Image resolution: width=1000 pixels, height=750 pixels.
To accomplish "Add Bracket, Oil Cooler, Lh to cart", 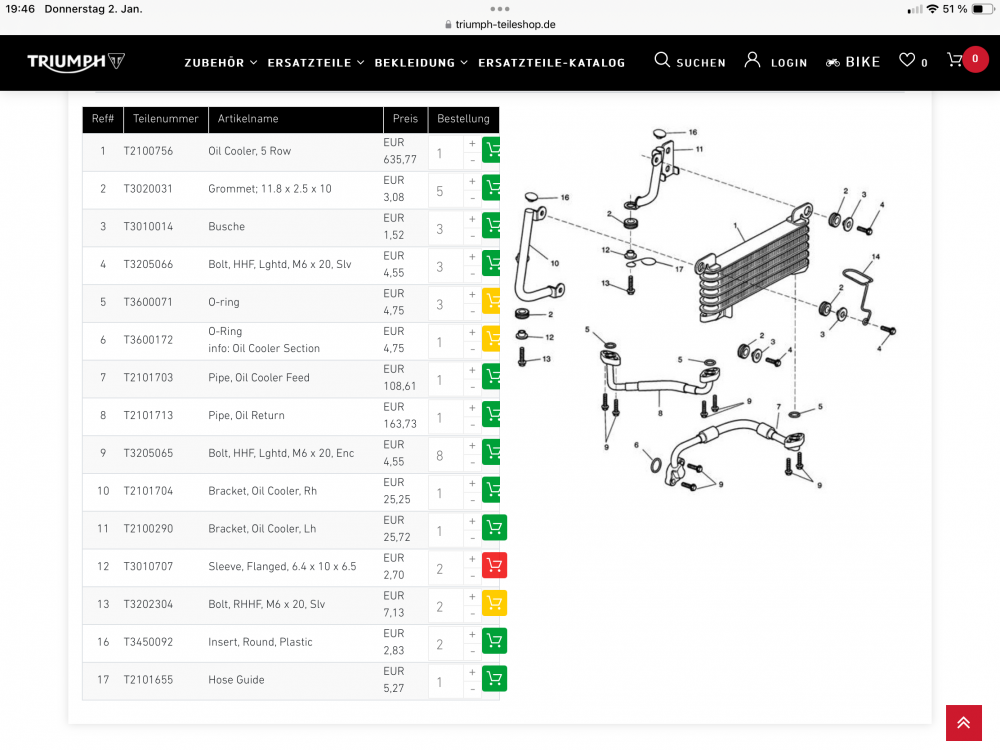I will pos(494,527).
